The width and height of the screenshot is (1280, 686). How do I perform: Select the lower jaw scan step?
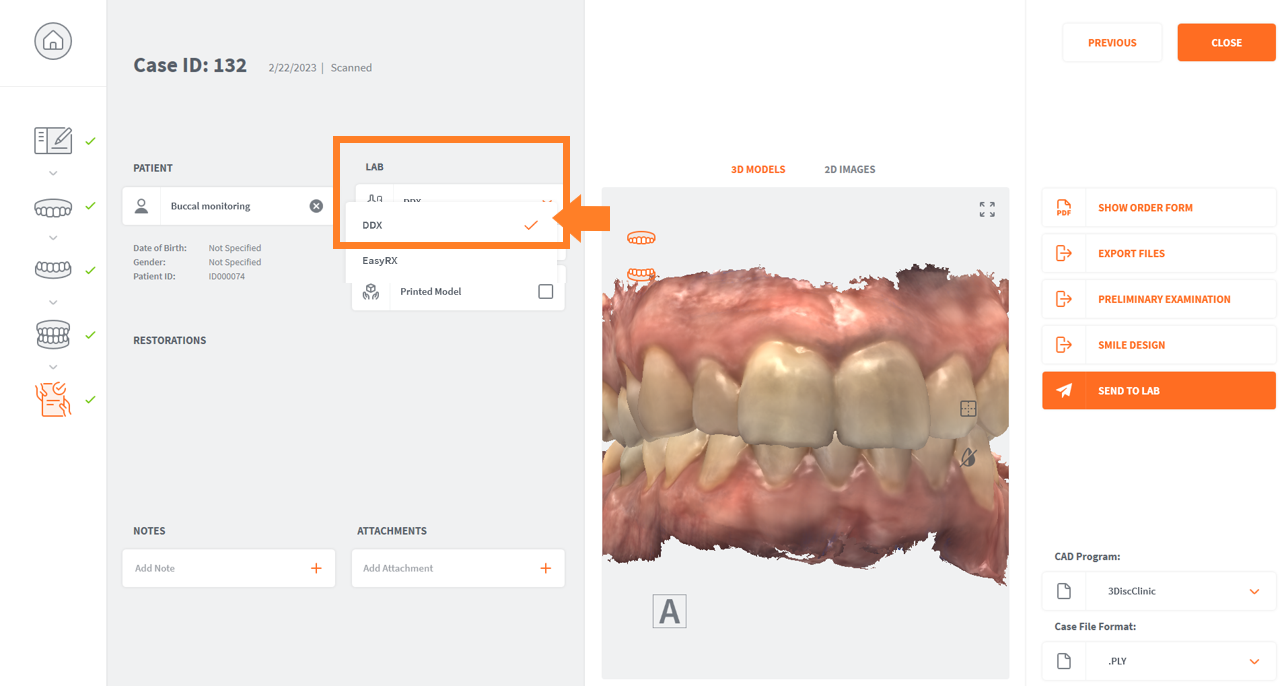[53, 270]
